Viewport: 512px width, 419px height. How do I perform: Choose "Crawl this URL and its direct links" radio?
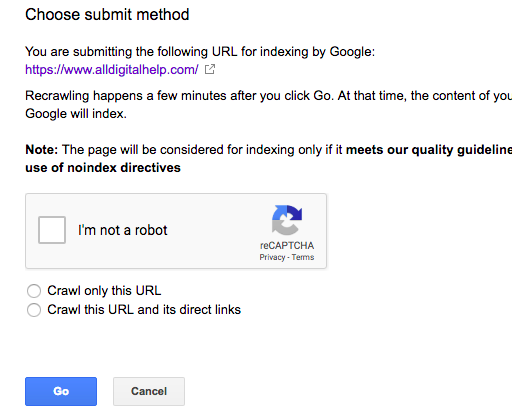pyautogui.click(x=34, y=310)
